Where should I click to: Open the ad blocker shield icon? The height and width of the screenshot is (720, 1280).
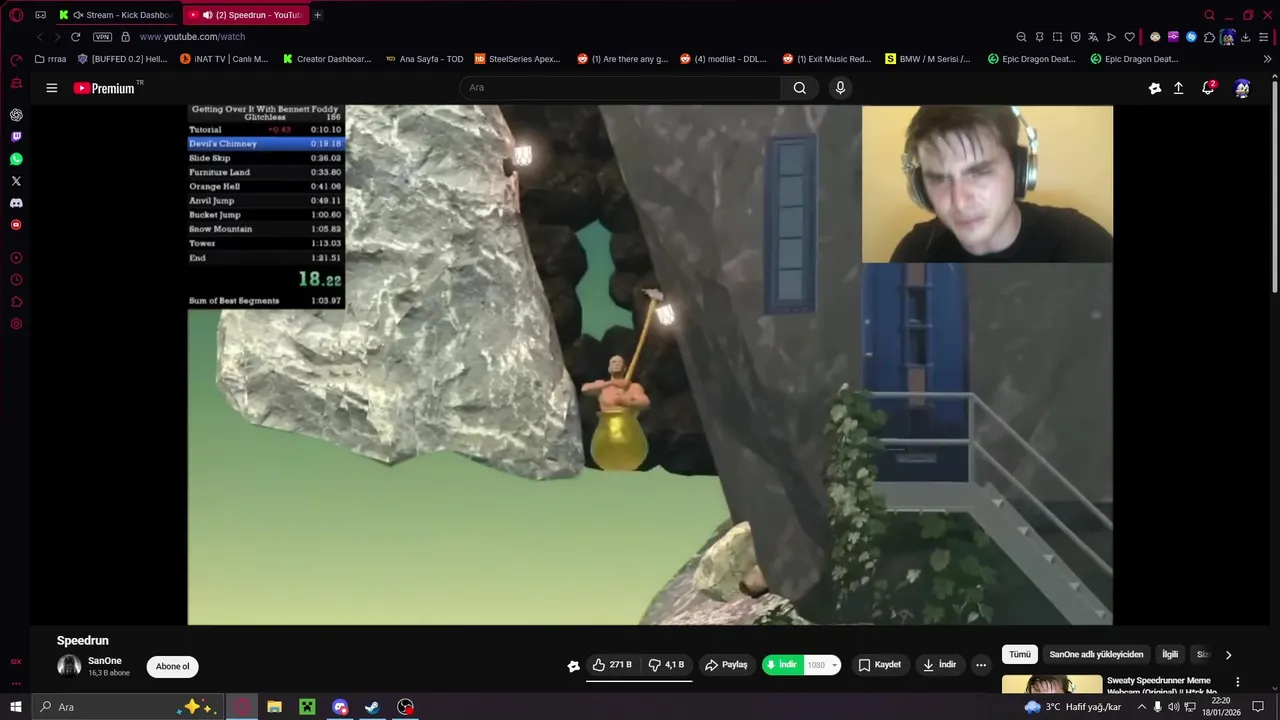(1075, 37)
